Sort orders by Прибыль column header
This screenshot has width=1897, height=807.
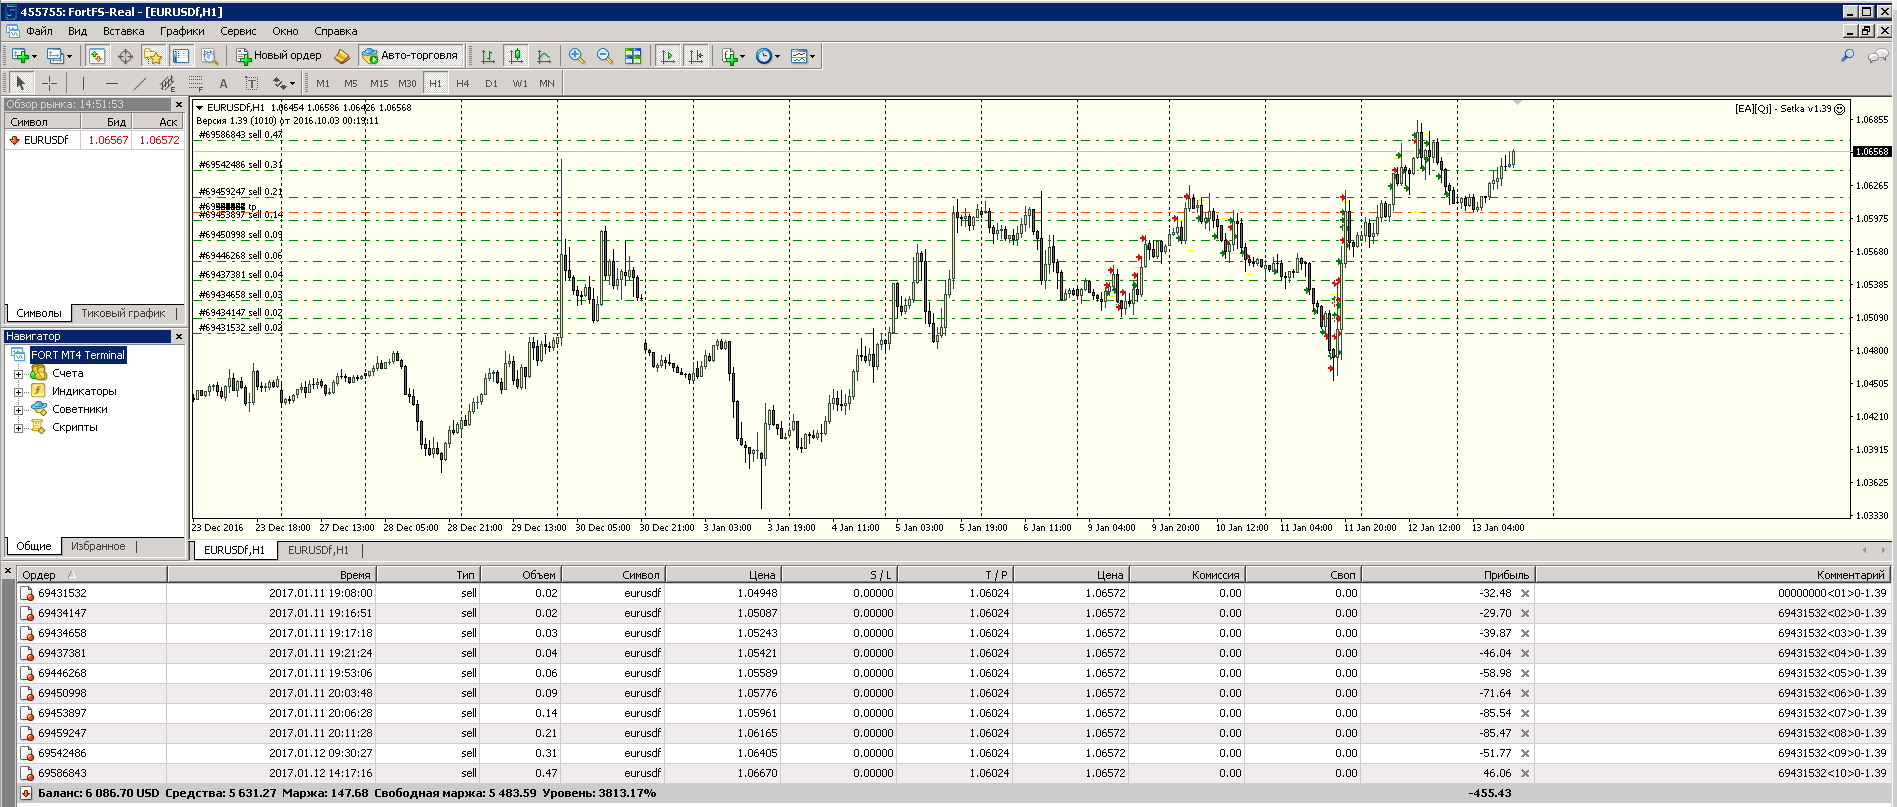point(1447,575)
